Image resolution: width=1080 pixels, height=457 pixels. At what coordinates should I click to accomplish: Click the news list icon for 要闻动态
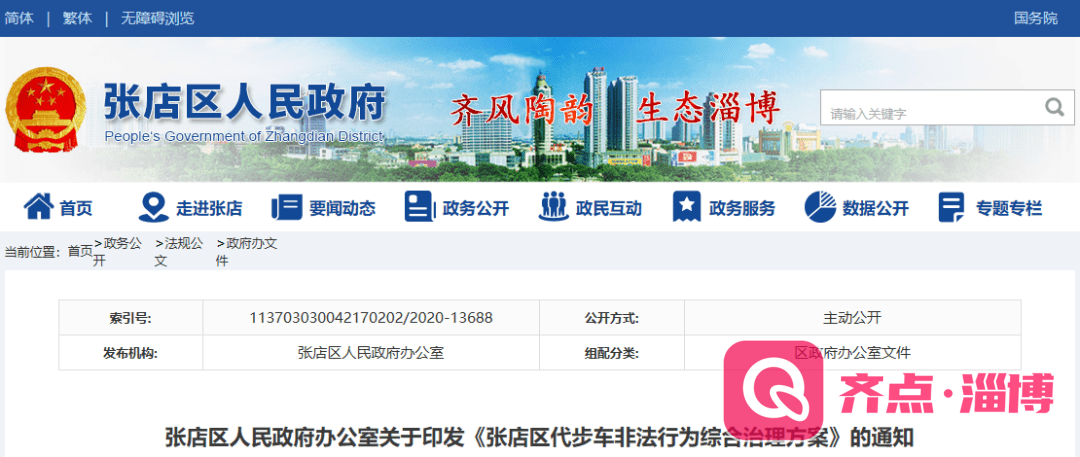[286, 207]
